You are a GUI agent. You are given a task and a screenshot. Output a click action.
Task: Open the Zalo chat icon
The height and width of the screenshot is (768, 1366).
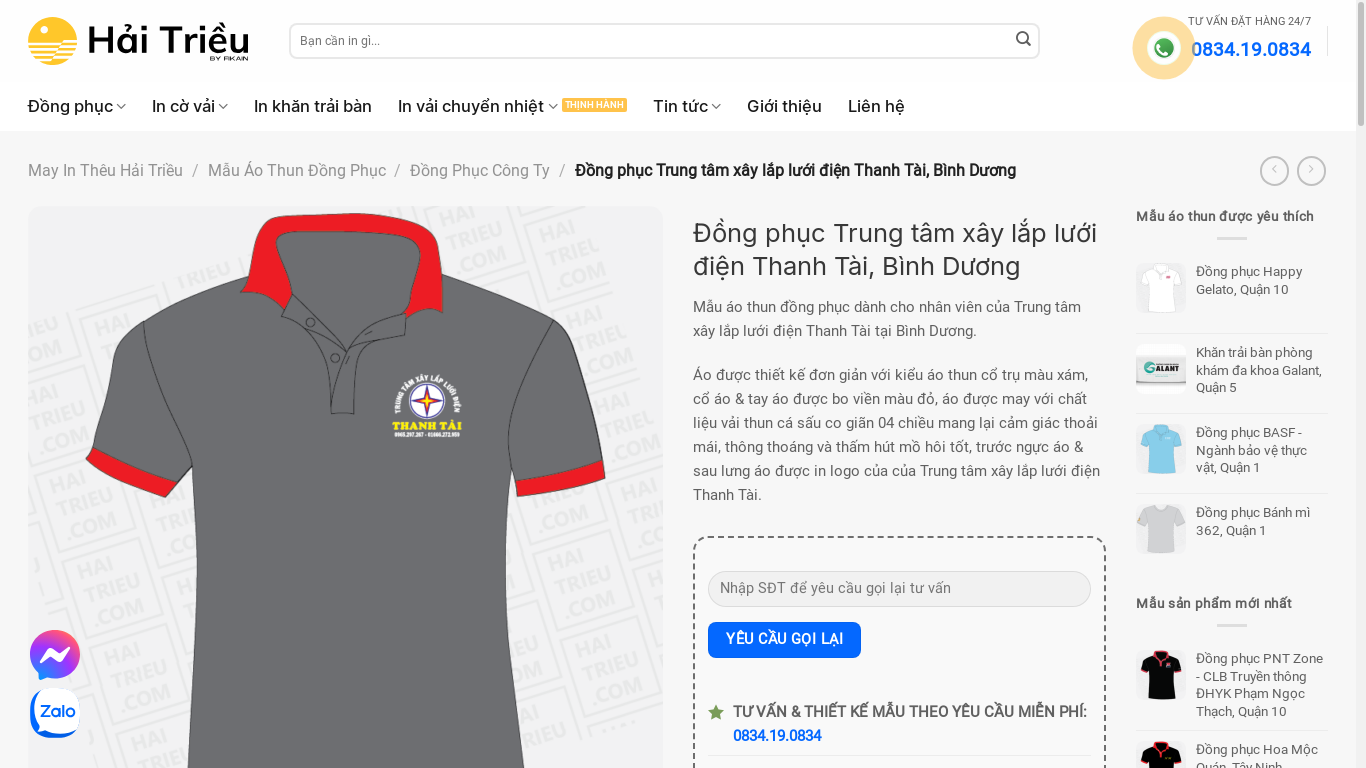55,712
